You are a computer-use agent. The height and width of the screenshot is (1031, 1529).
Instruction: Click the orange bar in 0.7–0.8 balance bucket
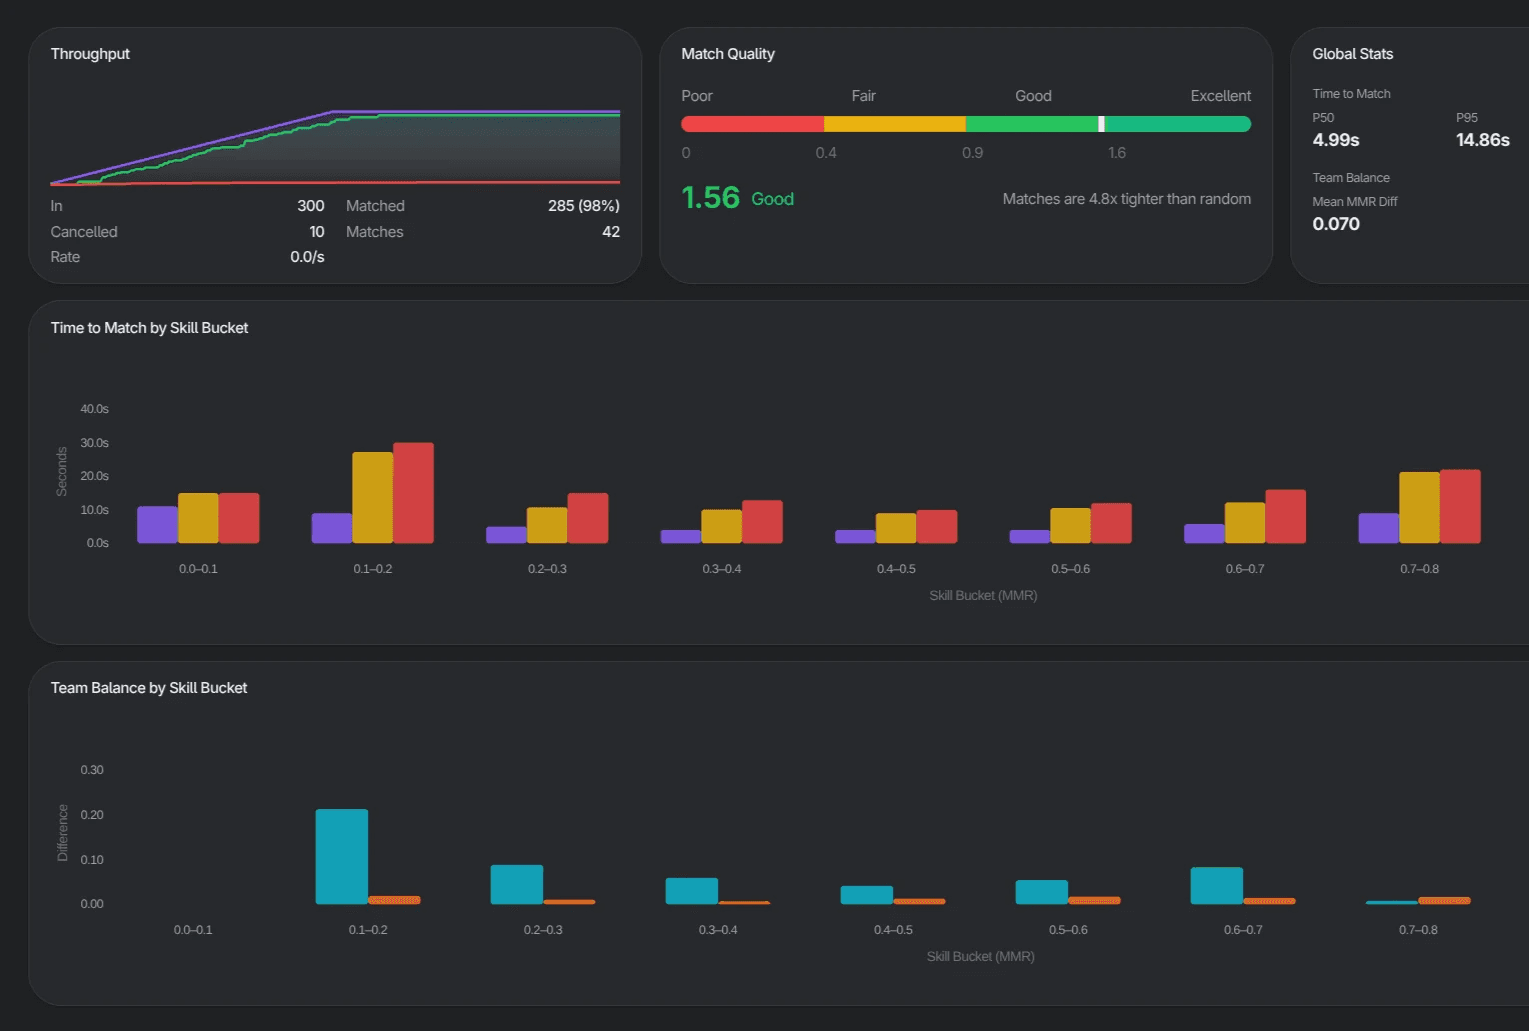[x=1444, y=901]
